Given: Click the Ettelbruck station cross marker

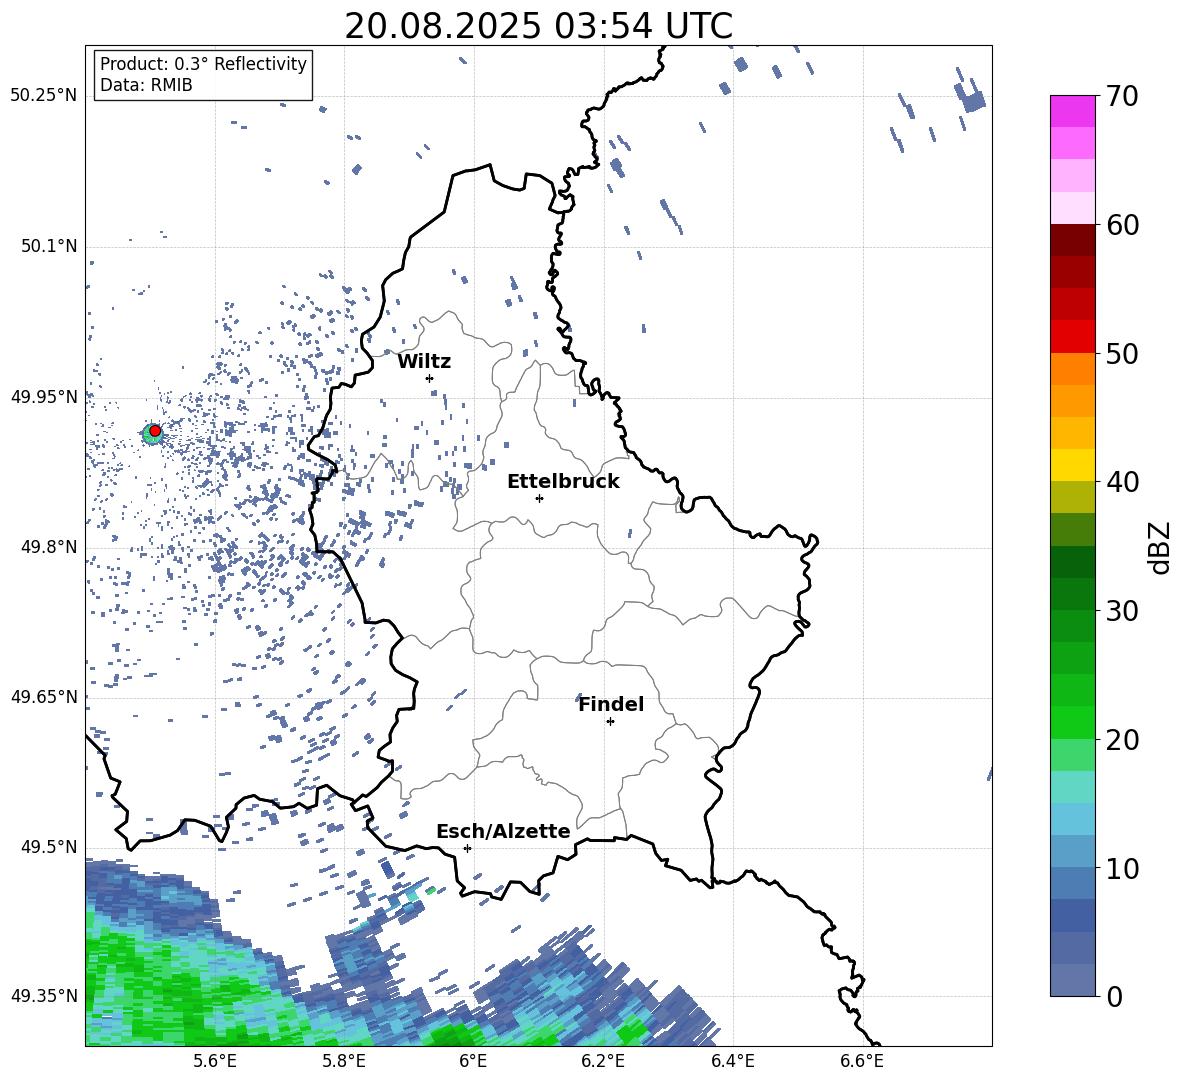Looking at the screenshot, I should click(539, 498).
